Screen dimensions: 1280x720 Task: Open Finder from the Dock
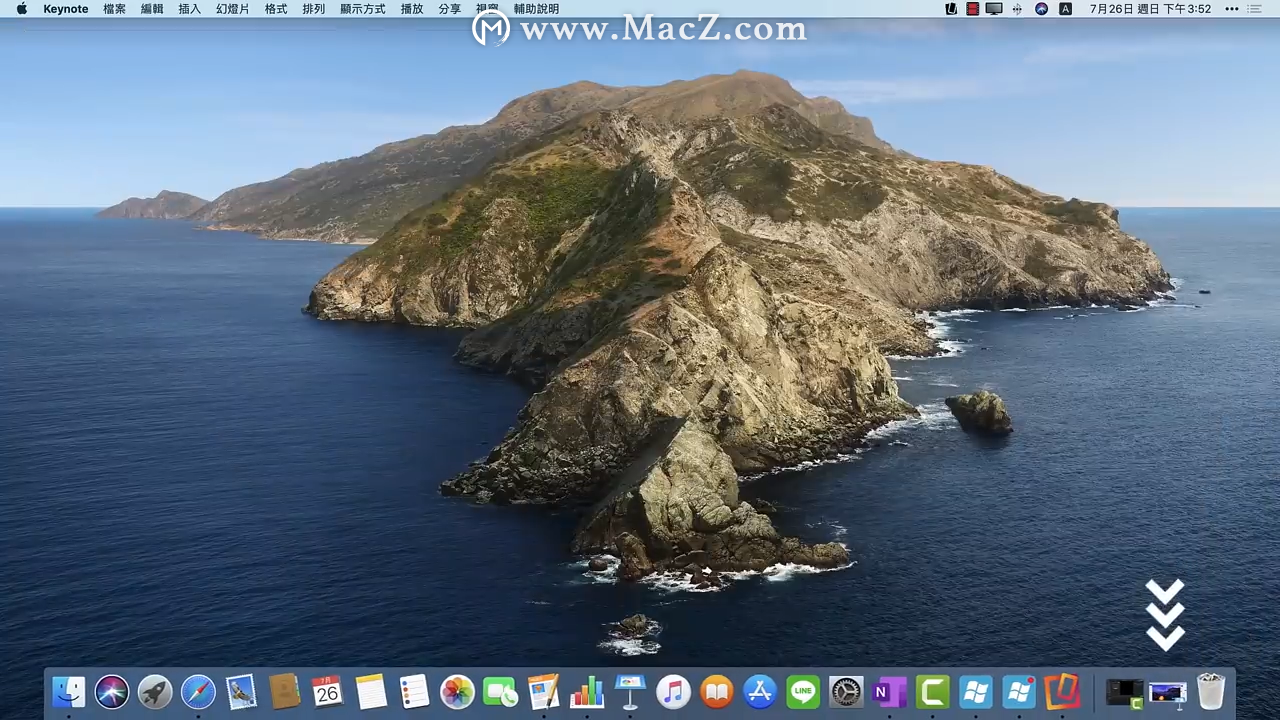click(x=69, y=691)
